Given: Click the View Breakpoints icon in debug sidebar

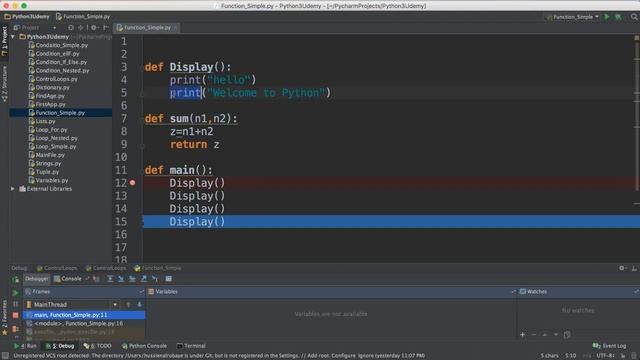Looking at the screenshot, I should click(16, 329).
